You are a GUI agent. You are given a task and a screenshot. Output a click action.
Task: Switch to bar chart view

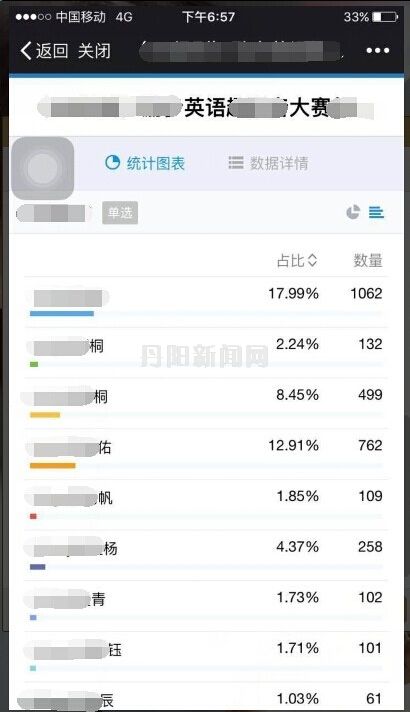(376, 212)
